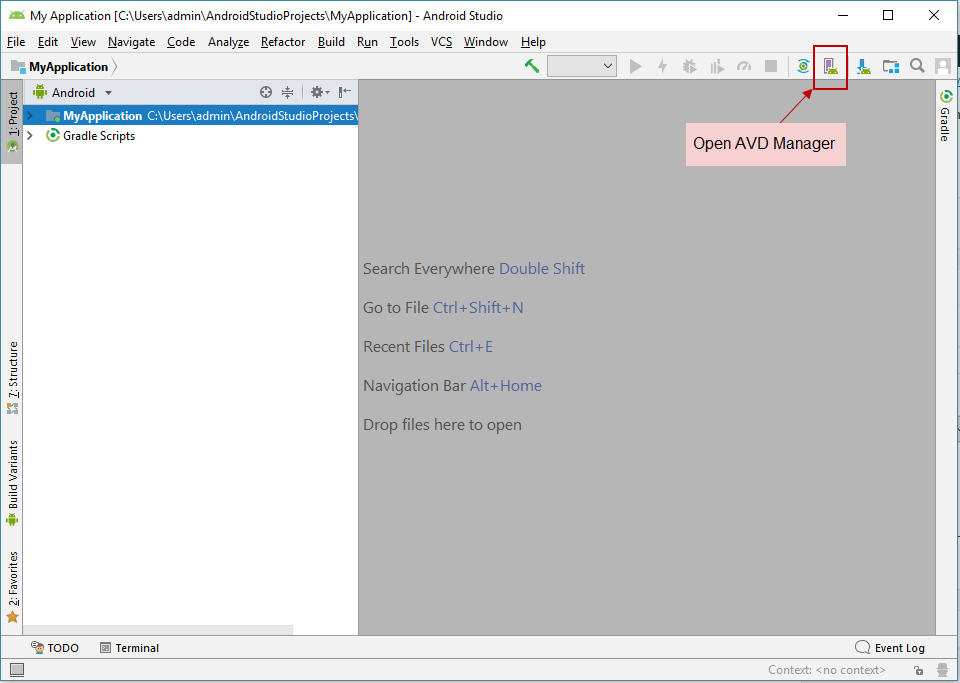This screenshot has height=683, width=960.
Task: Open AVD Manager phone icon
Action: point(830,66)
